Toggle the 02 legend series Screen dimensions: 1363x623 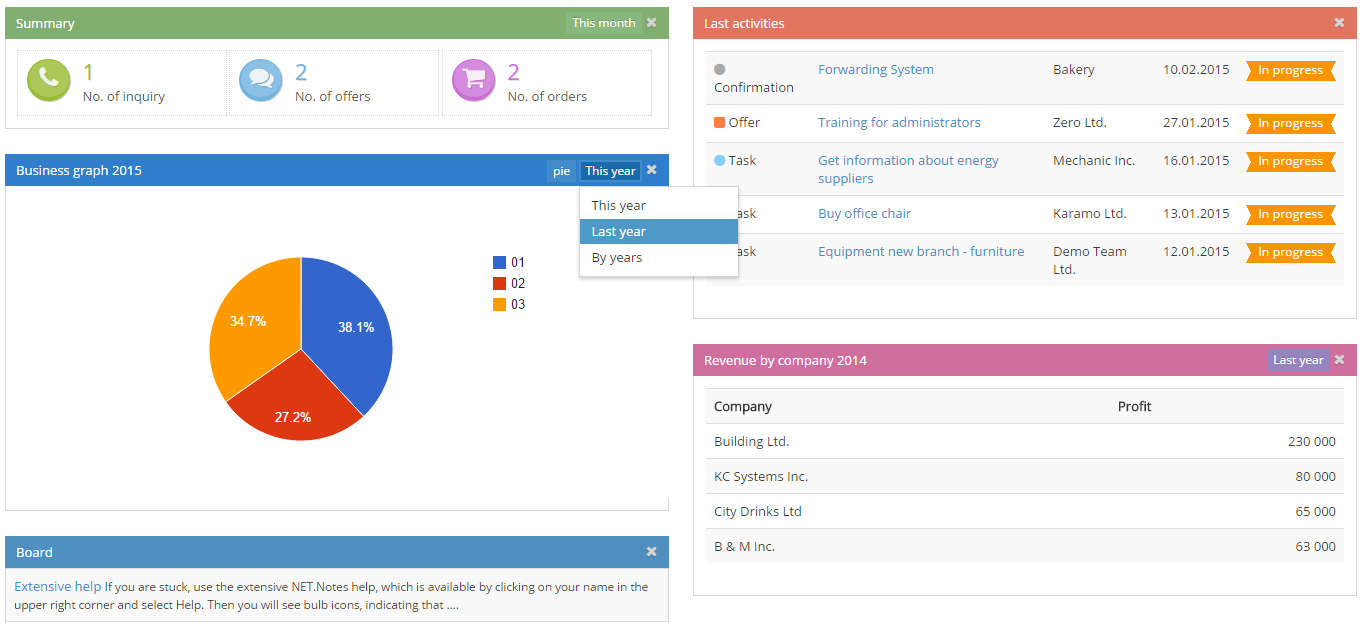[509, 284]
